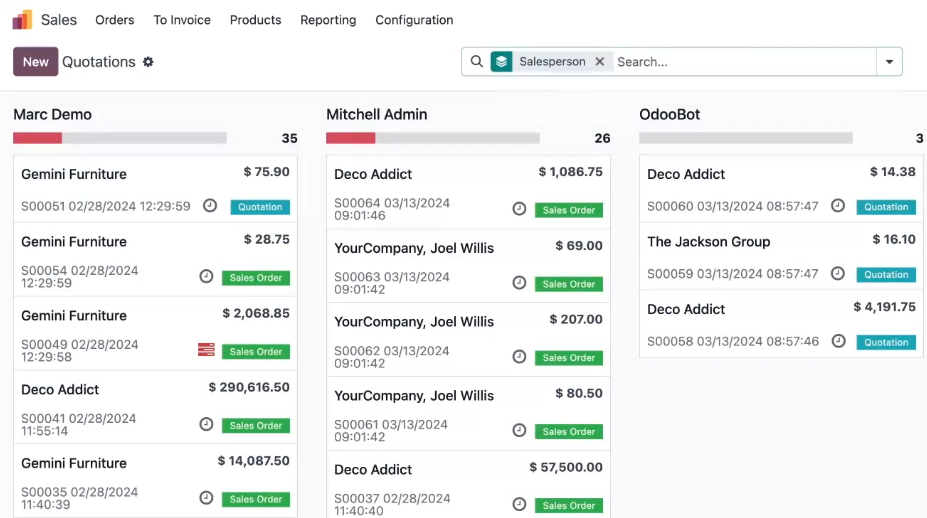Open the Sales app logo icon
Image resolution: width=927 pixels, height=518 pixels.
point(22,20)
